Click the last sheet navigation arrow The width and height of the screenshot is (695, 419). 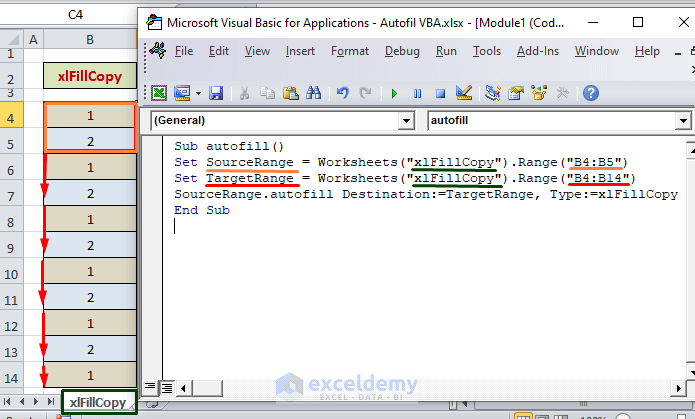52,402
